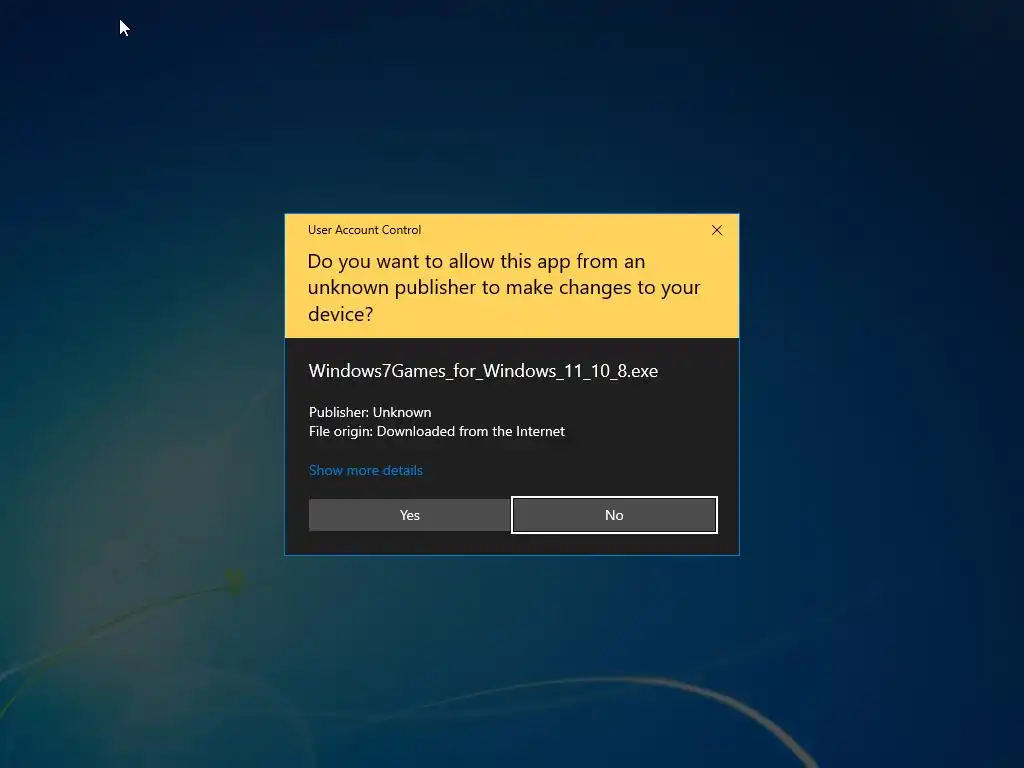Click No to deny the app
The width and height of the screenshot is (1024, 768).
[614, 515]
